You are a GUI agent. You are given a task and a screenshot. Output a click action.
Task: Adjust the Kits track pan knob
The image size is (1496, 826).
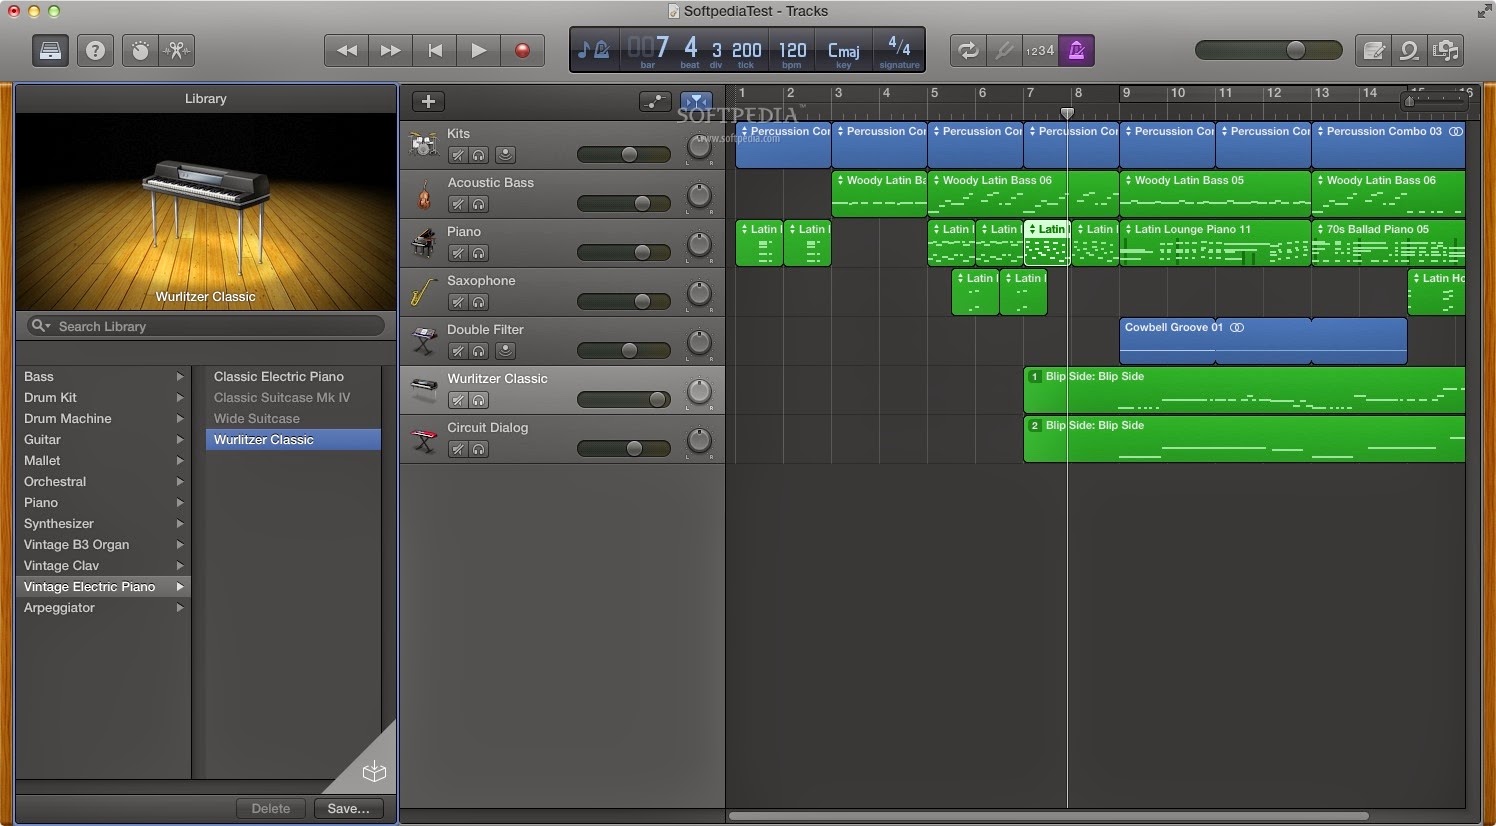click(x=699, y=147)
